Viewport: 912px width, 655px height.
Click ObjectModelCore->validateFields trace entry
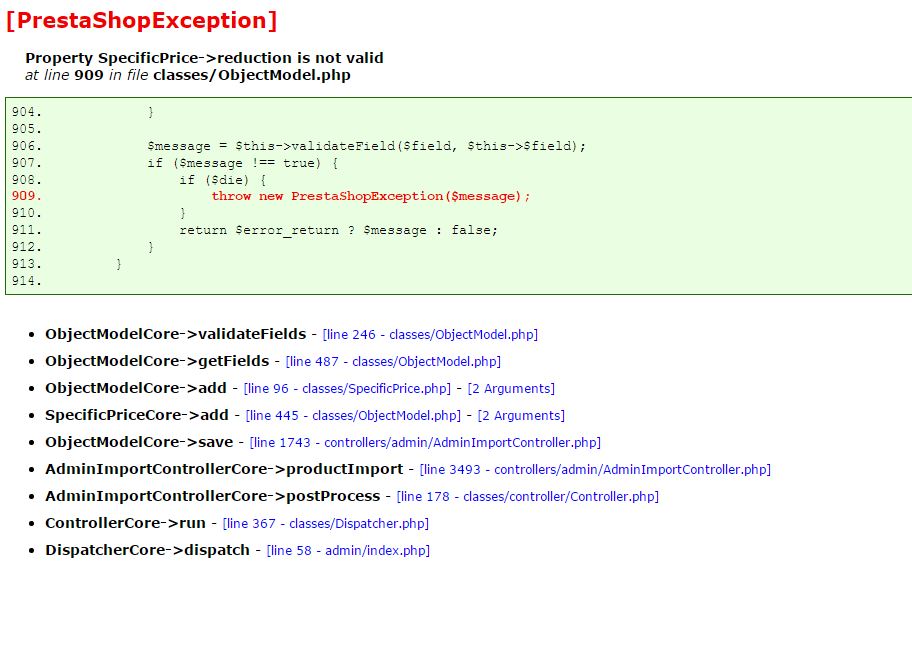pyautogui.click(x=176, y=334)
